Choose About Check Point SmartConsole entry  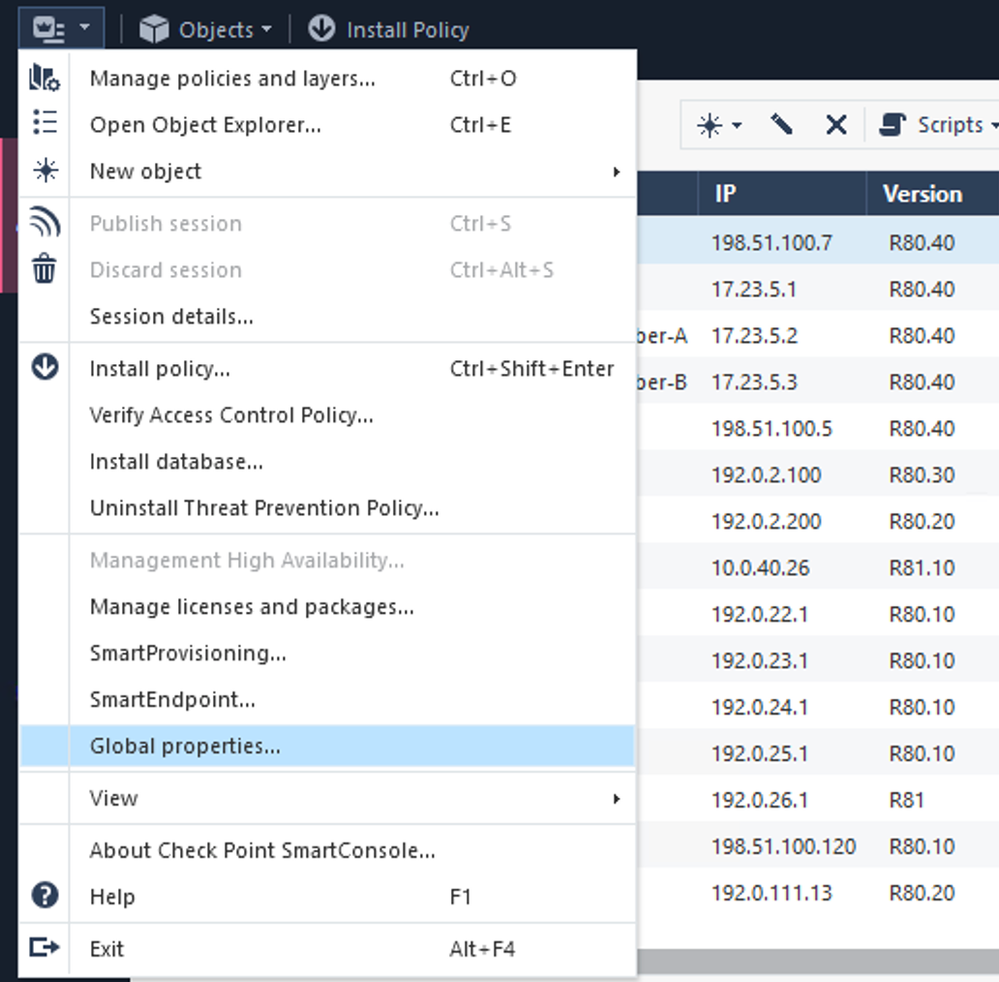tap(327, 851)
